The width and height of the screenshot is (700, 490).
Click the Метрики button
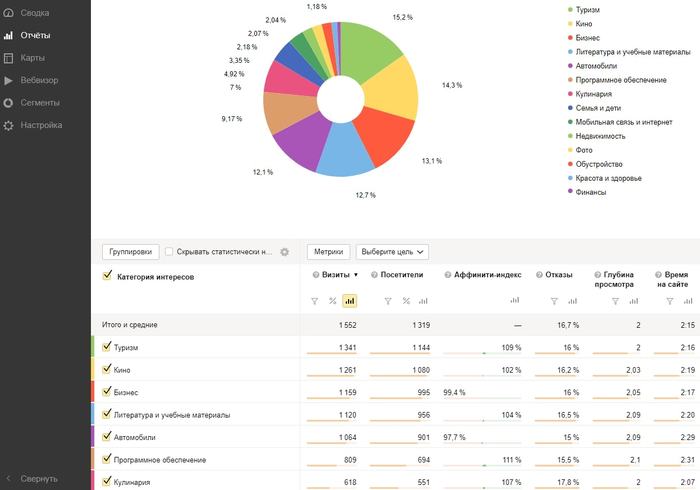(x=329, y=252)
